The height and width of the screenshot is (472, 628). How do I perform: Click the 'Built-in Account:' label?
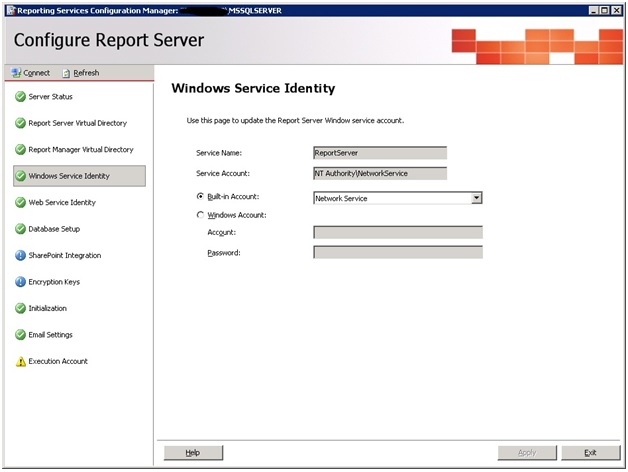tap(233, 196)
